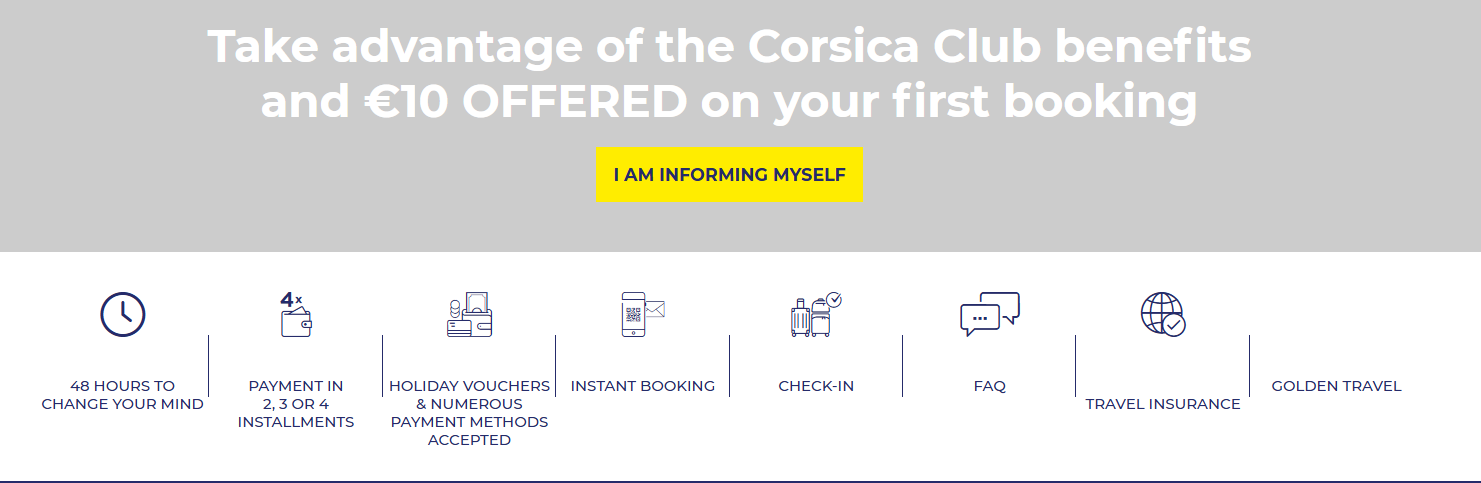Image resolution: width=1481 pixels, height=483 pixels.
Task: Click the clock icon for 48 hours
Action: pyautogui.click(x=123, y=314)
